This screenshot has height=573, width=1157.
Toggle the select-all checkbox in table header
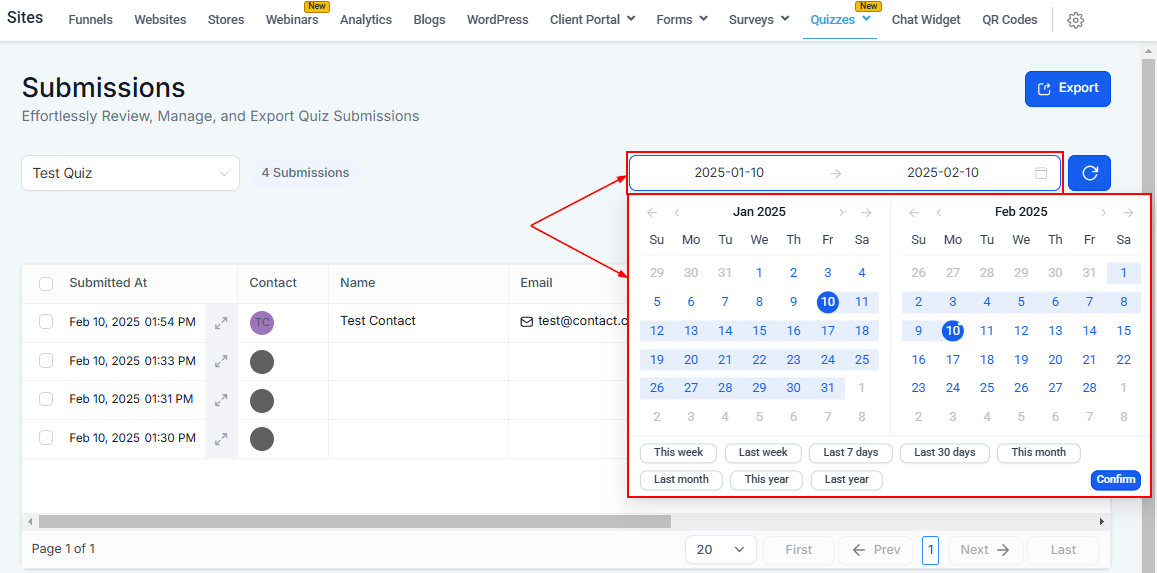point(46,284)
